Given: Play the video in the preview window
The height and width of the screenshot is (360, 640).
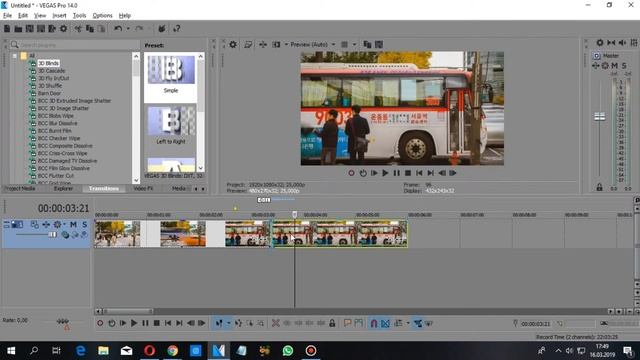Looking at the screenshot, I should point(385,173).
